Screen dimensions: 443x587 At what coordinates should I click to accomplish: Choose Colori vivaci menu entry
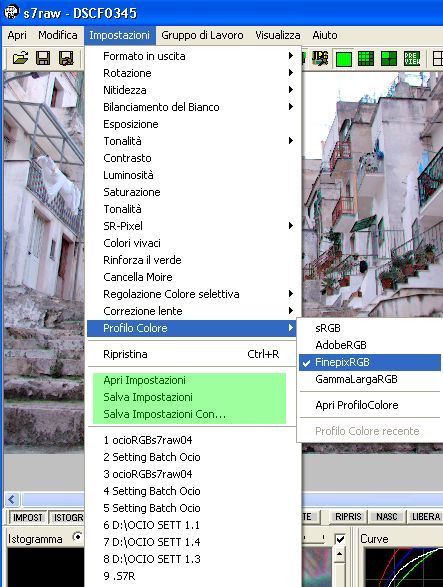(x=193, y=243)
